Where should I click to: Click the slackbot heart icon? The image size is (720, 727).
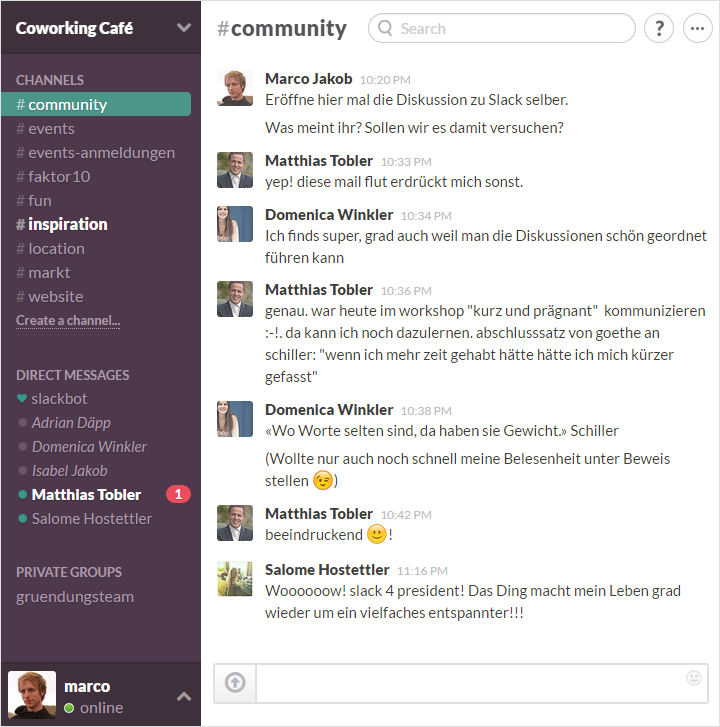coord(22,398)
